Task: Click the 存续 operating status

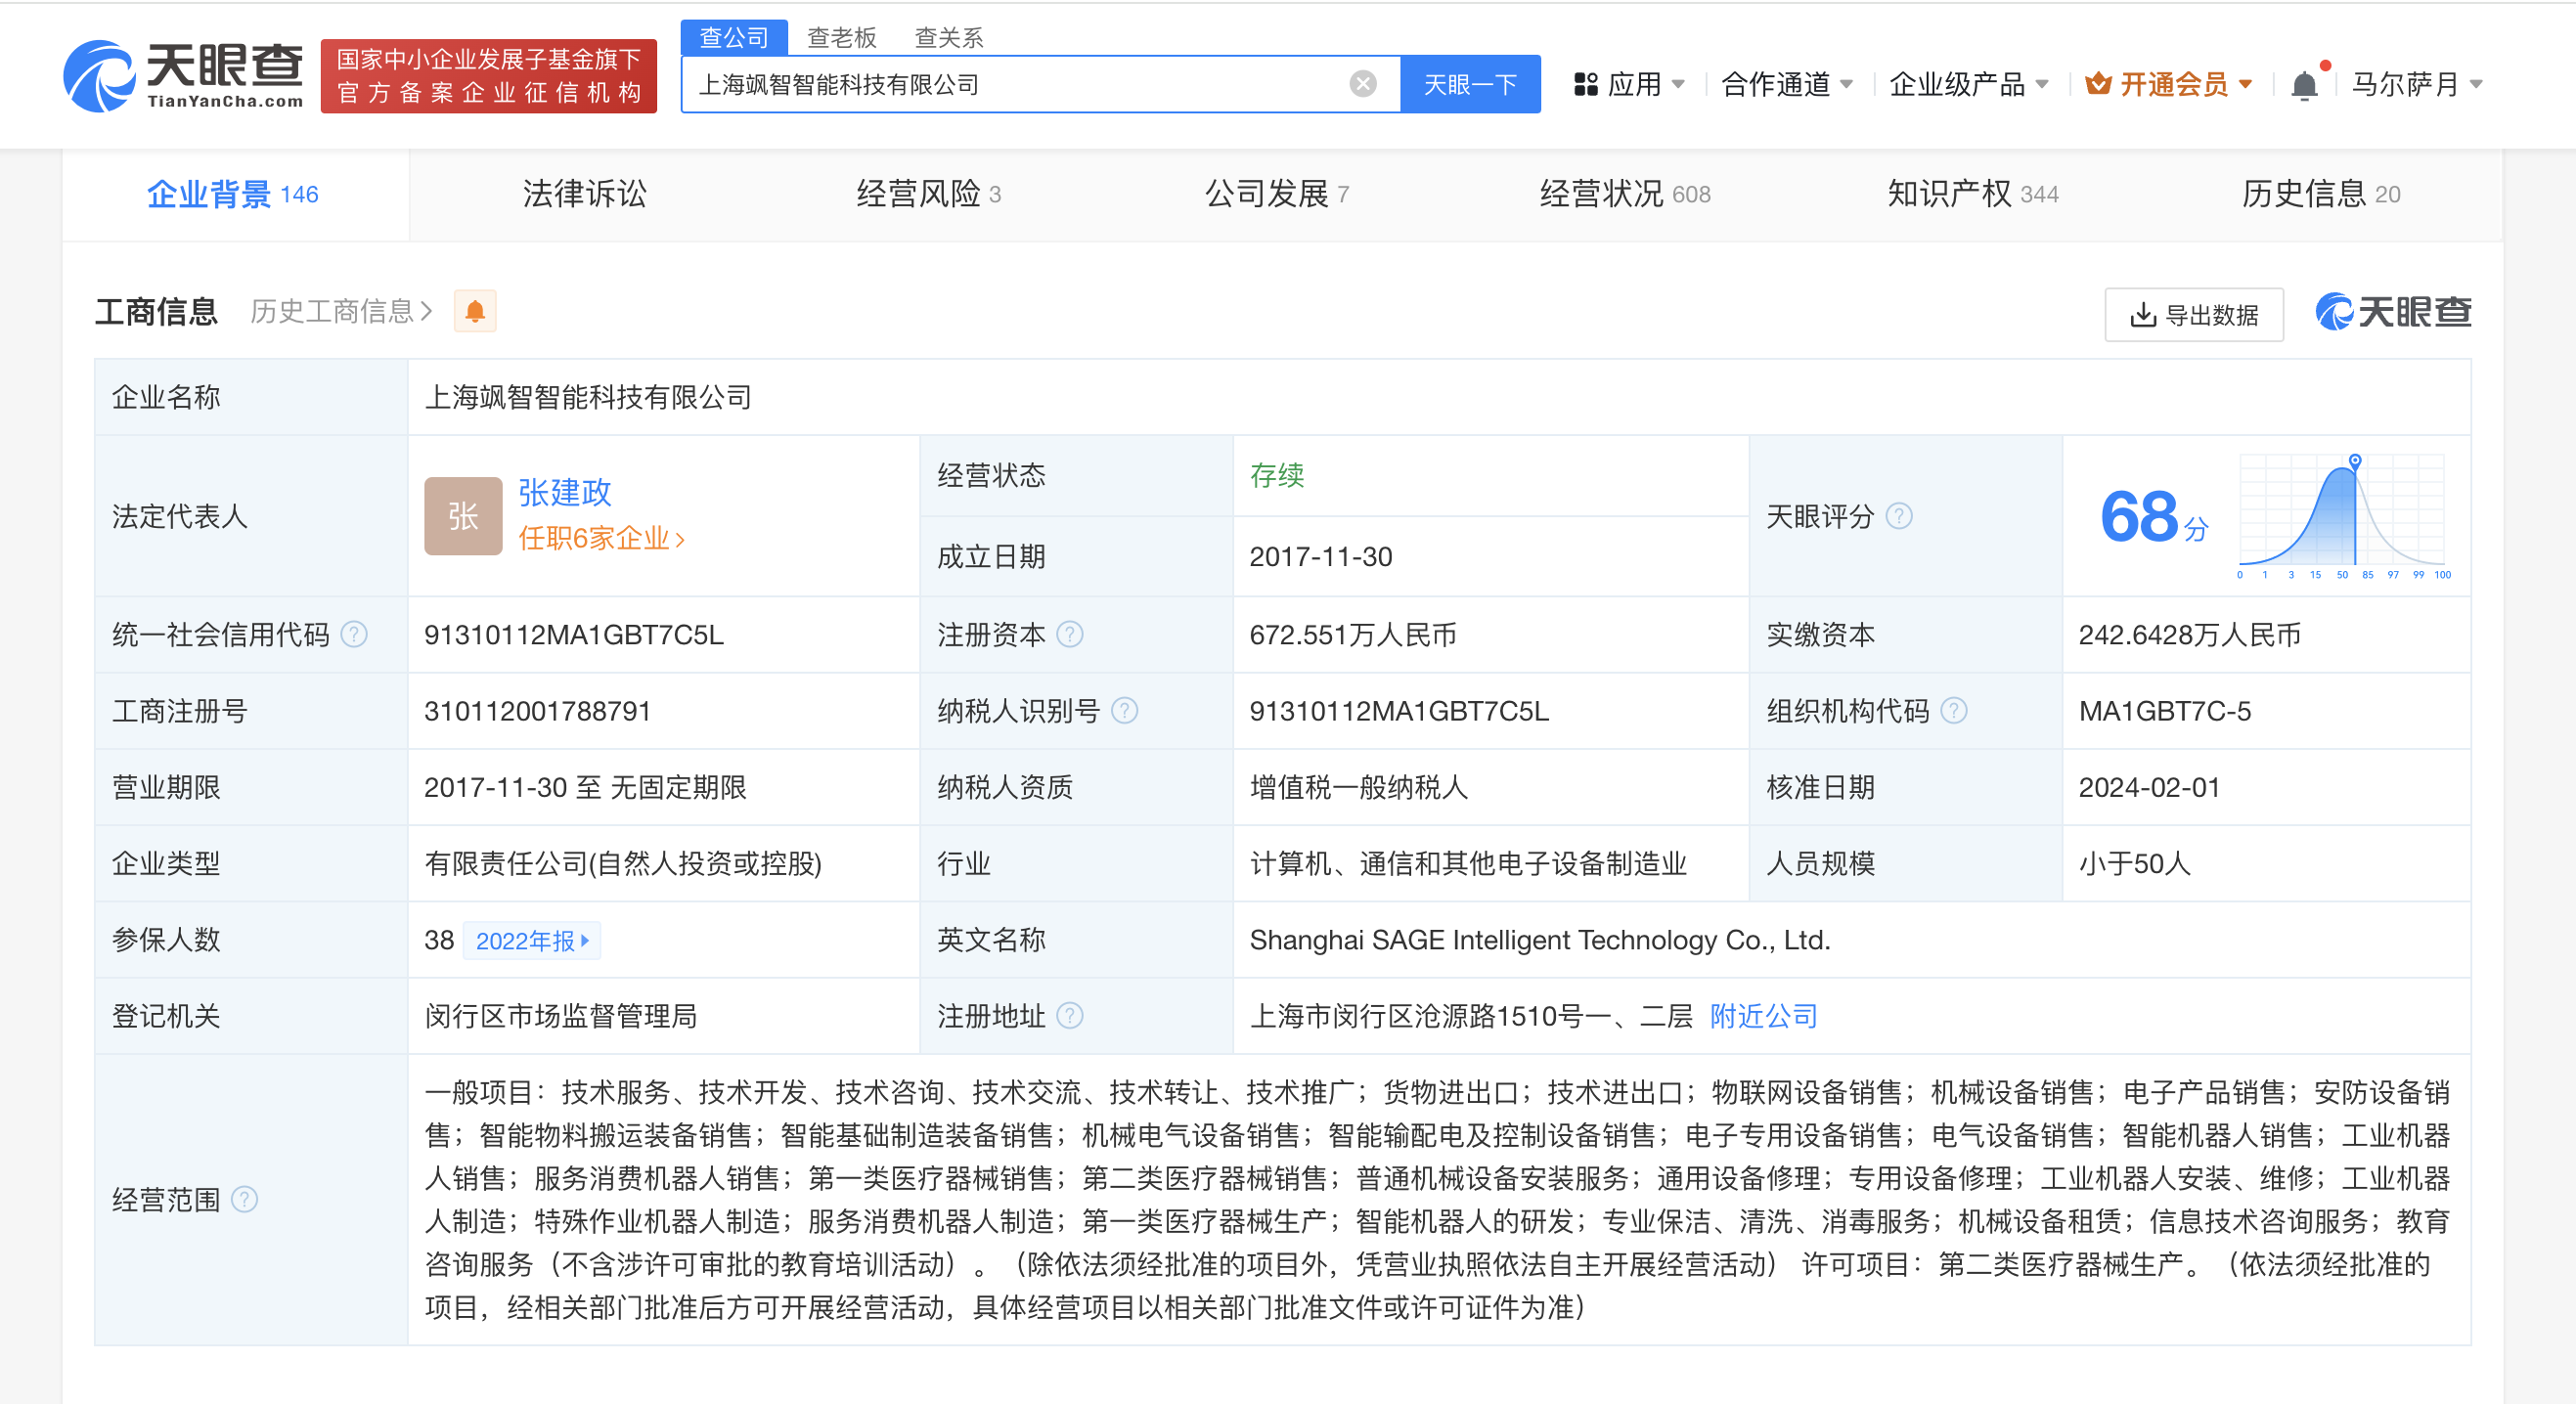Action: pyautogui.click(x=1277, y=475)
